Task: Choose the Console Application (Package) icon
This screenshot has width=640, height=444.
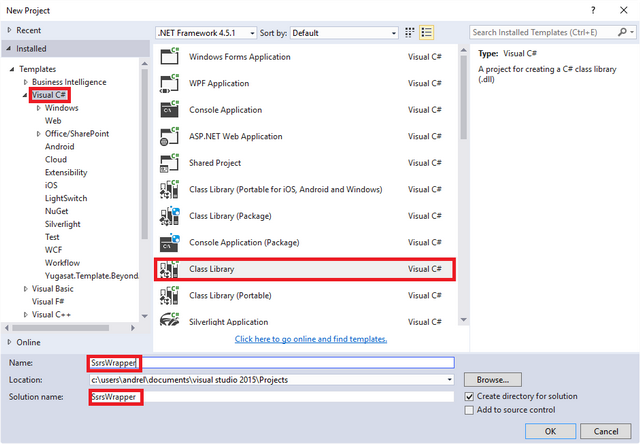Action: (169, 242)
